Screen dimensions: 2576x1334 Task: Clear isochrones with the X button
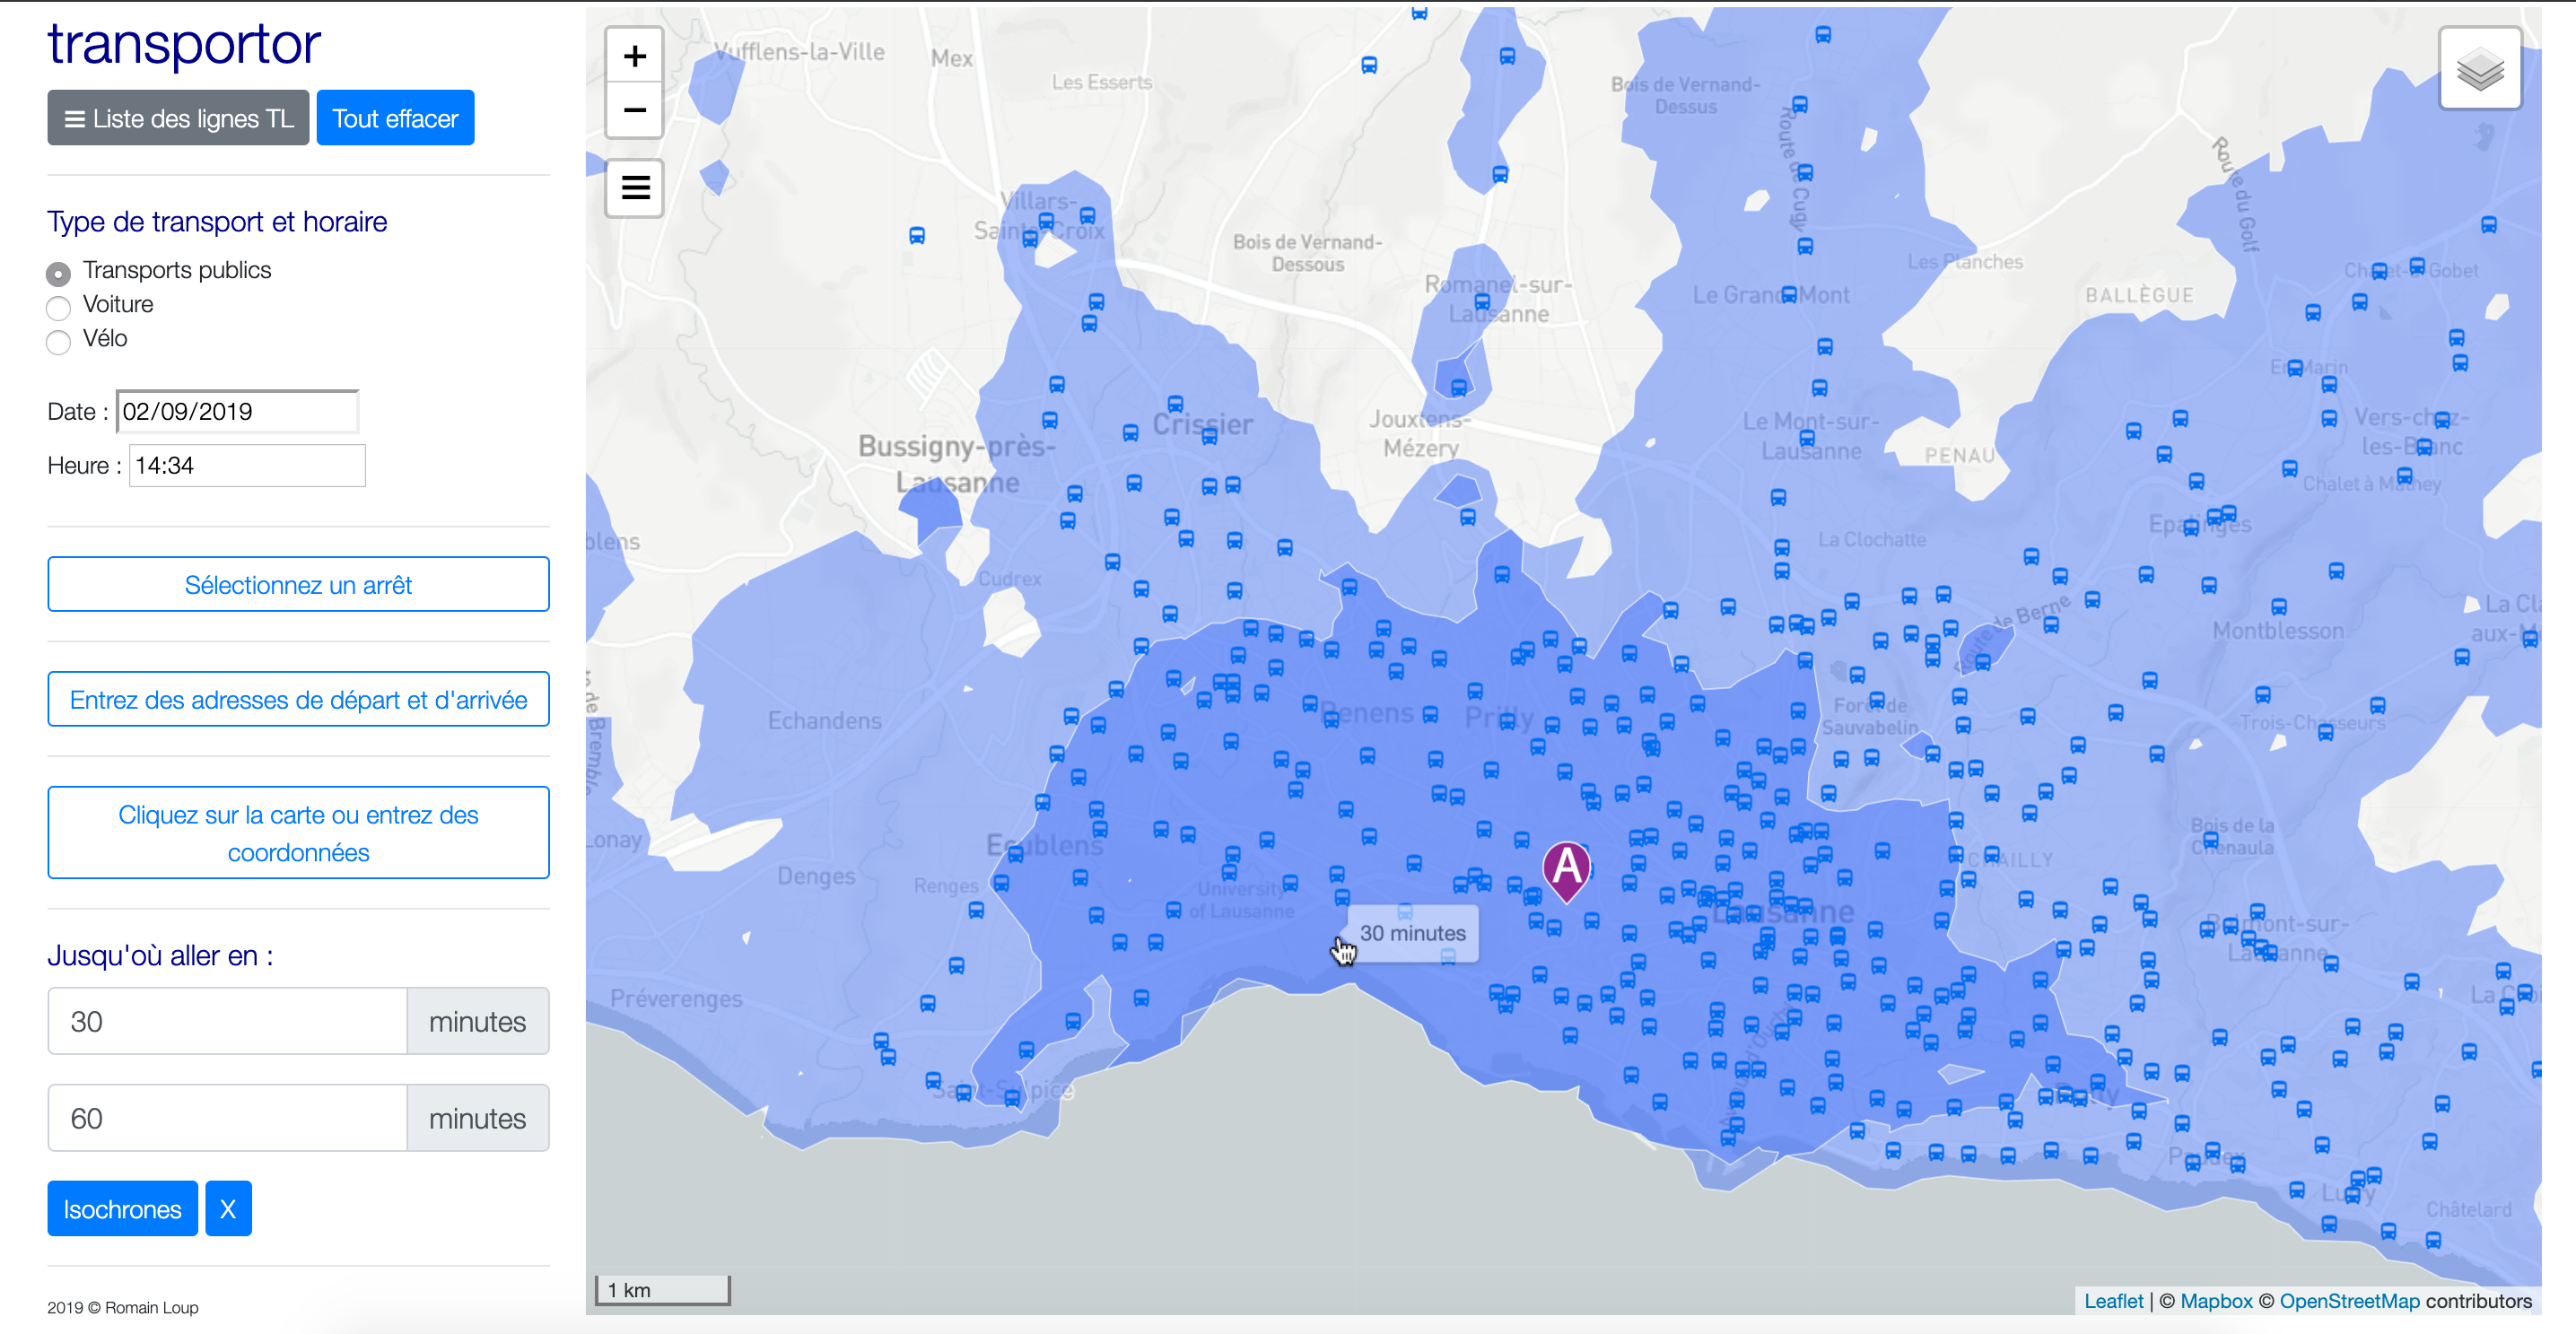tap(228, 1208)
